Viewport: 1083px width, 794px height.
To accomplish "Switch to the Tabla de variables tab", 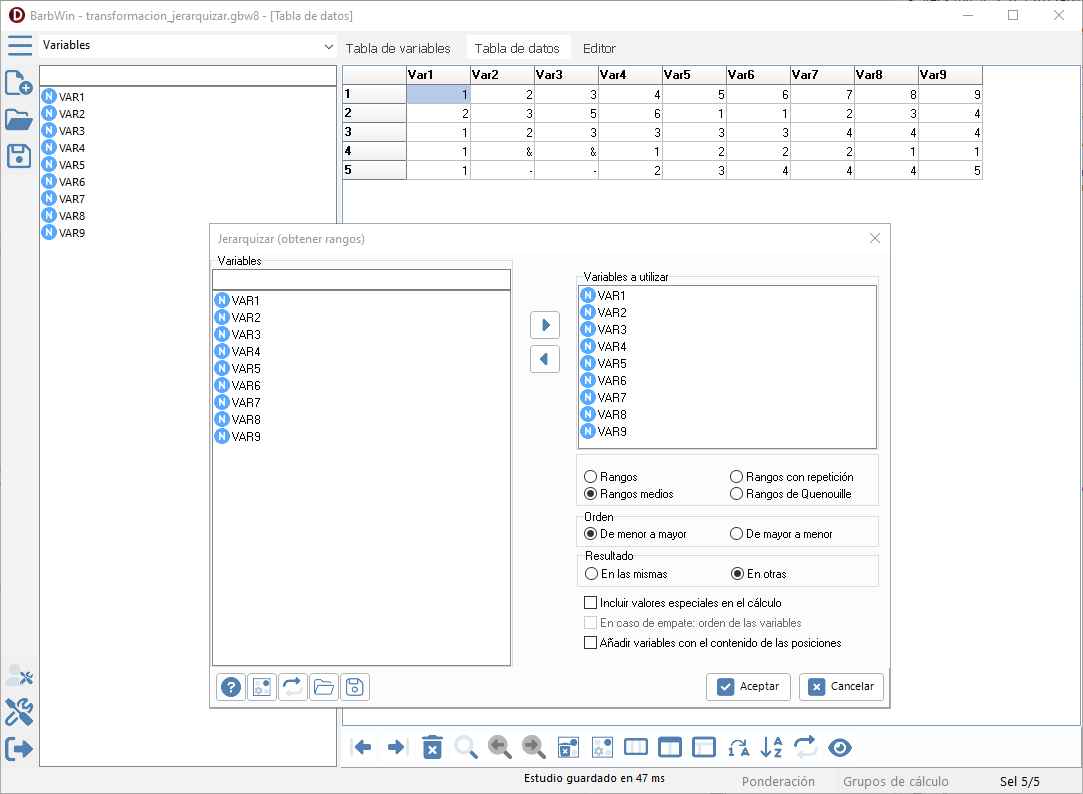I will point(398,48).
